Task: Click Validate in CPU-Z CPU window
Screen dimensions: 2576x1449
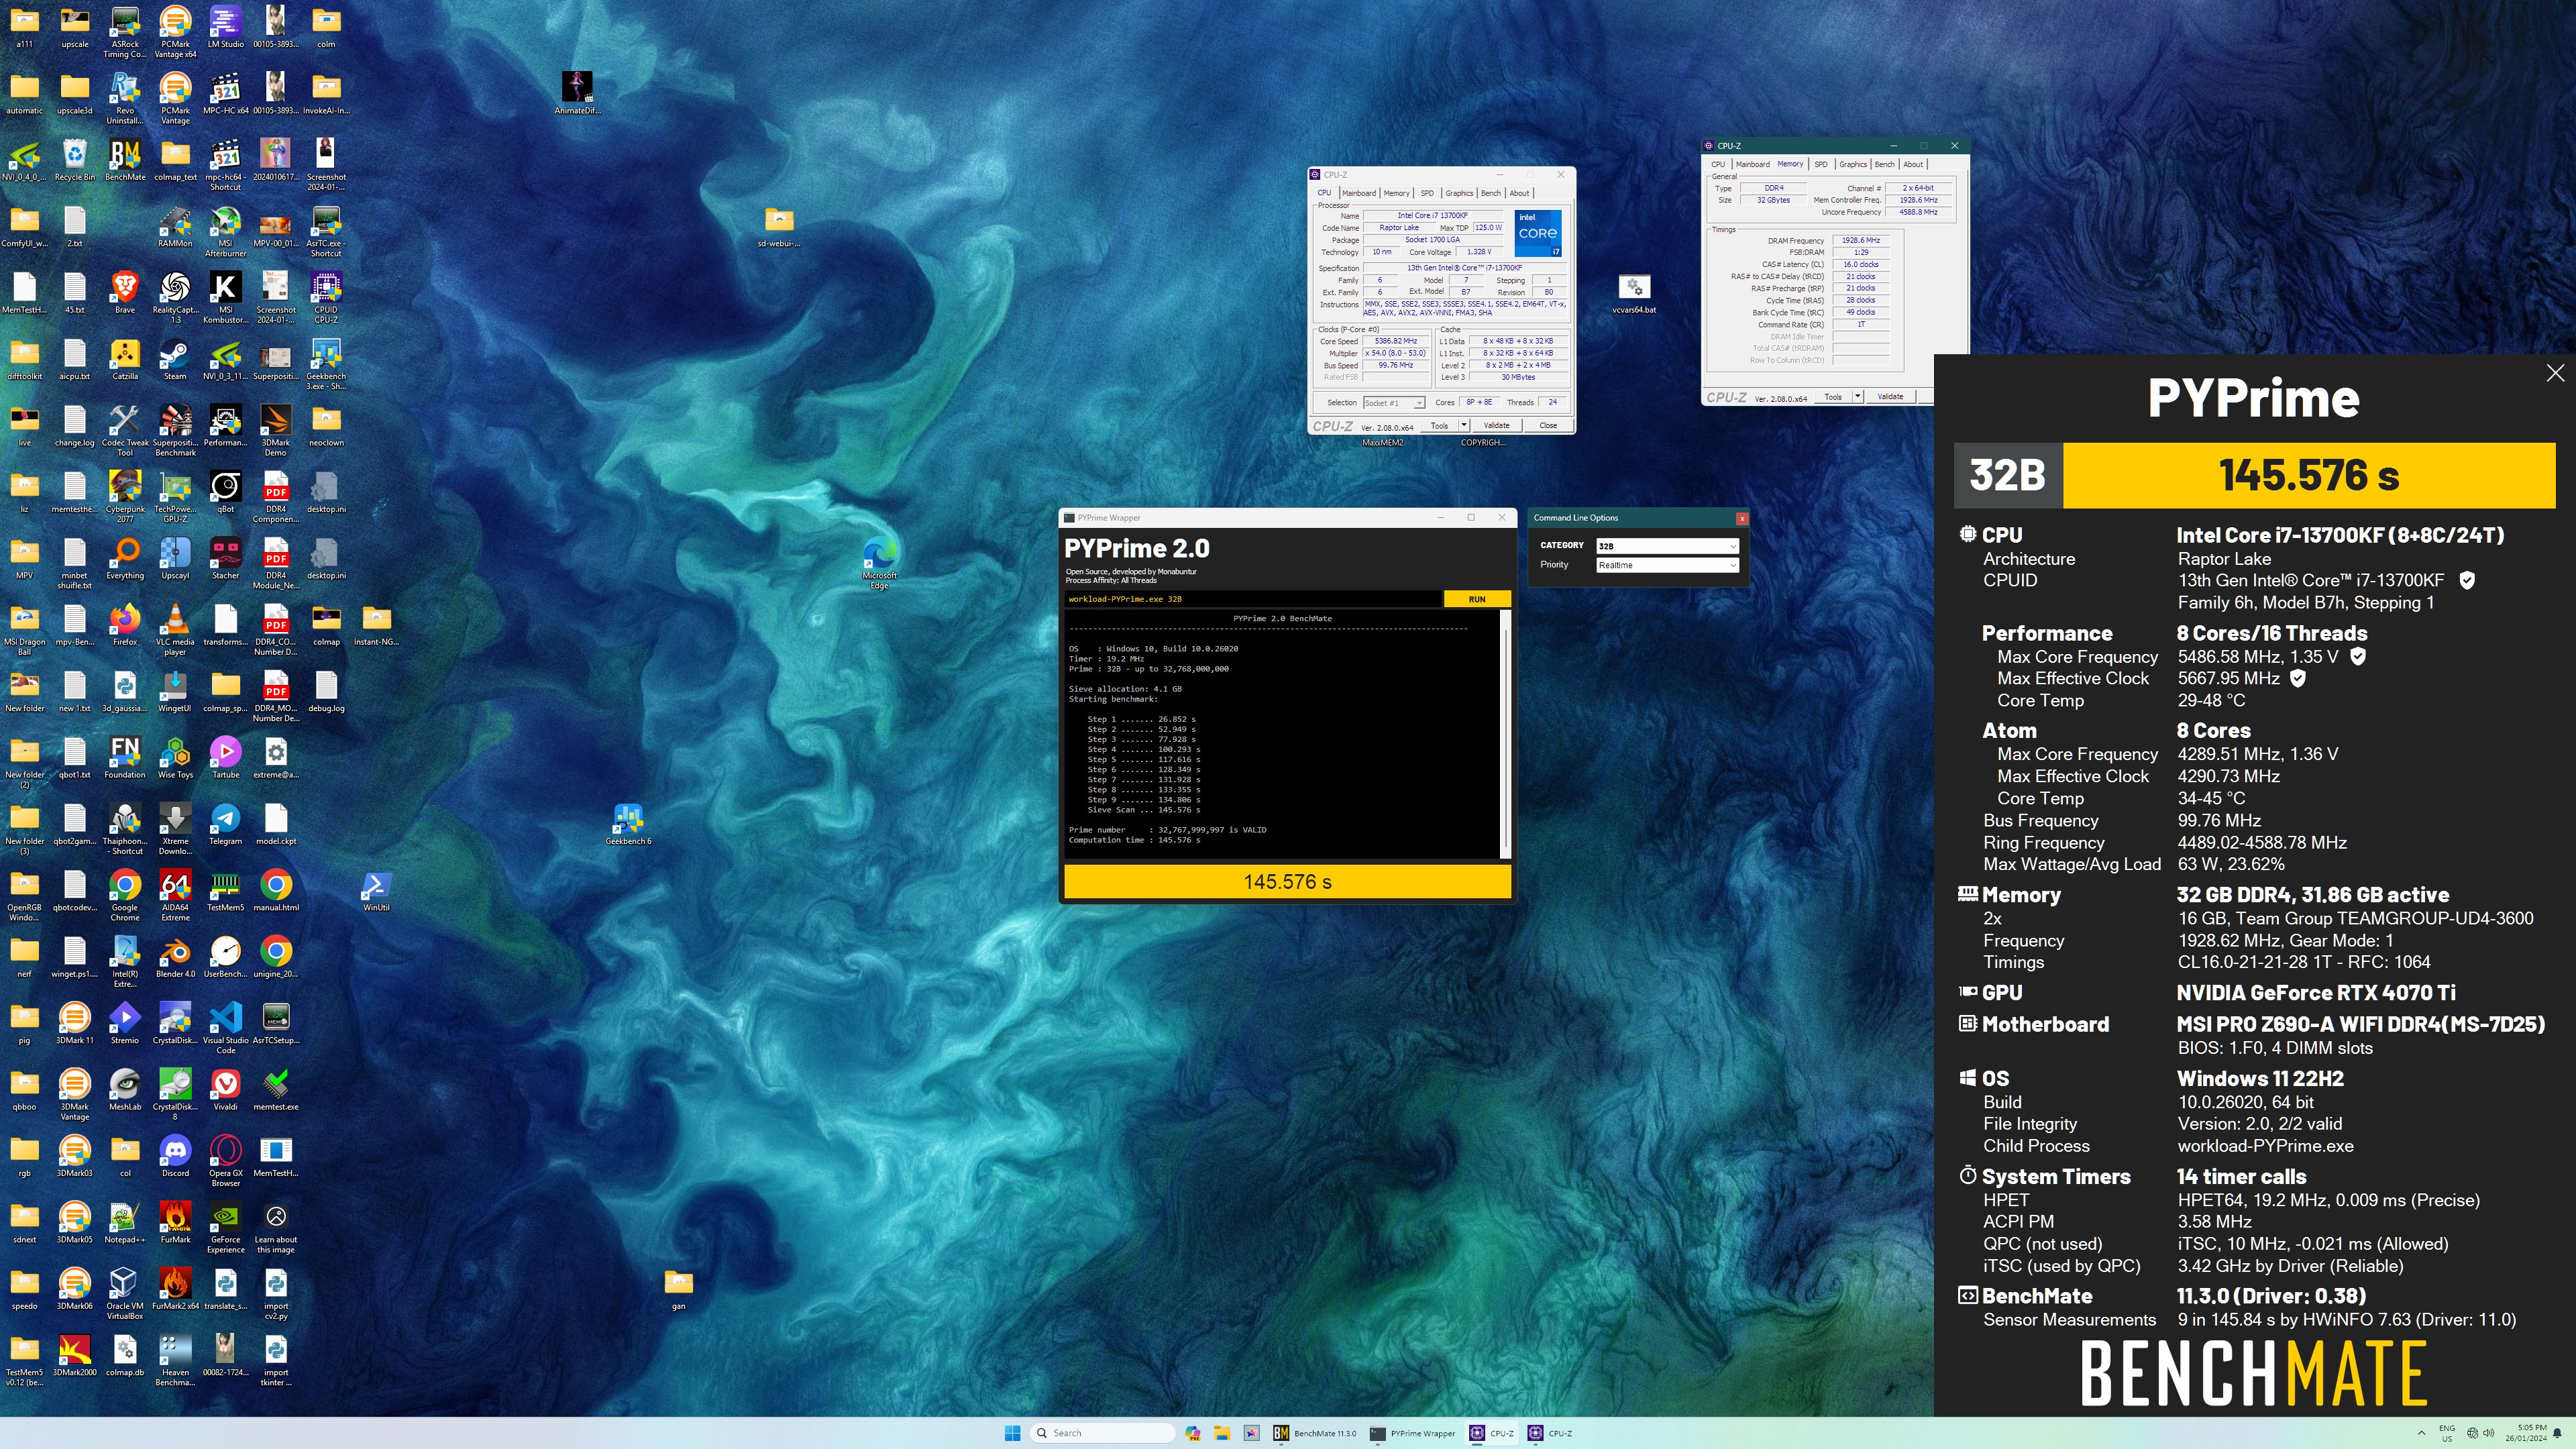Action: [x=1496, y=426]
